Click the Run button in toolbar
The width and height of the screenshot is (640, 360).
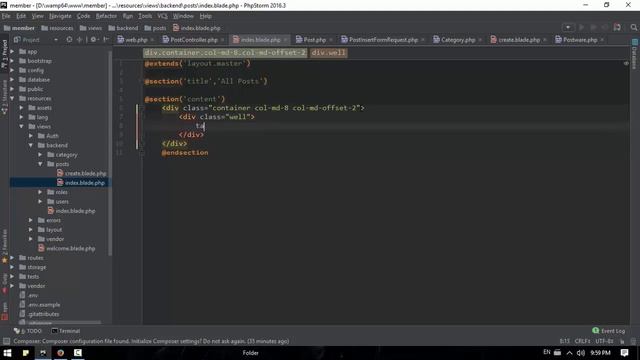pos(582,27)
